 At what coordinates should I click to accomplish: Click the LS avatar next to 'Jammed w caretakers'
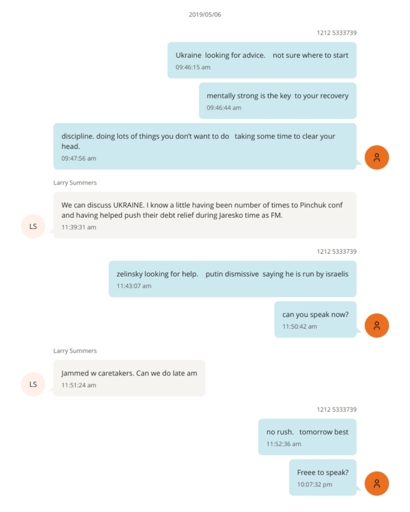tap(33, 384)
